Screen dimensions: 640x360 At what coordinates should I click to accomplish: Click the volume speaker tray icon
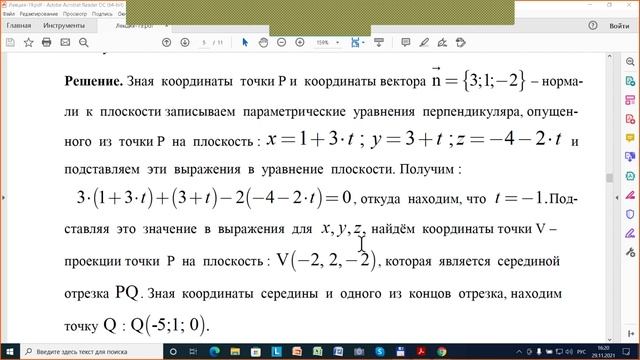point(569,351)
